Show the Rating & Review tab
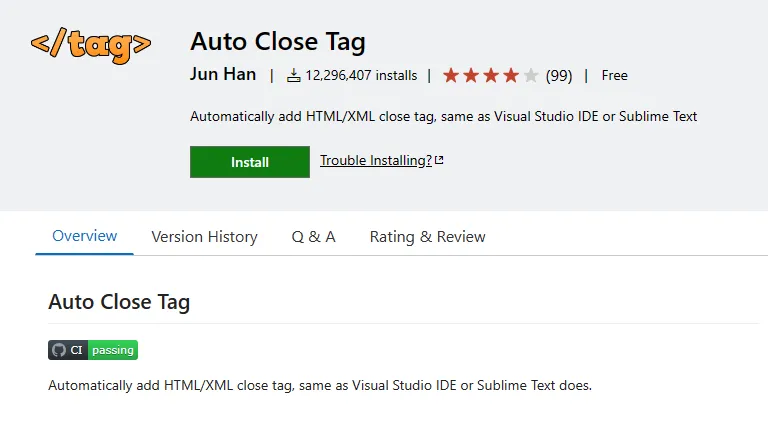Screen dimensions: 768x427 pyautogui.click(x=427, y=237)
